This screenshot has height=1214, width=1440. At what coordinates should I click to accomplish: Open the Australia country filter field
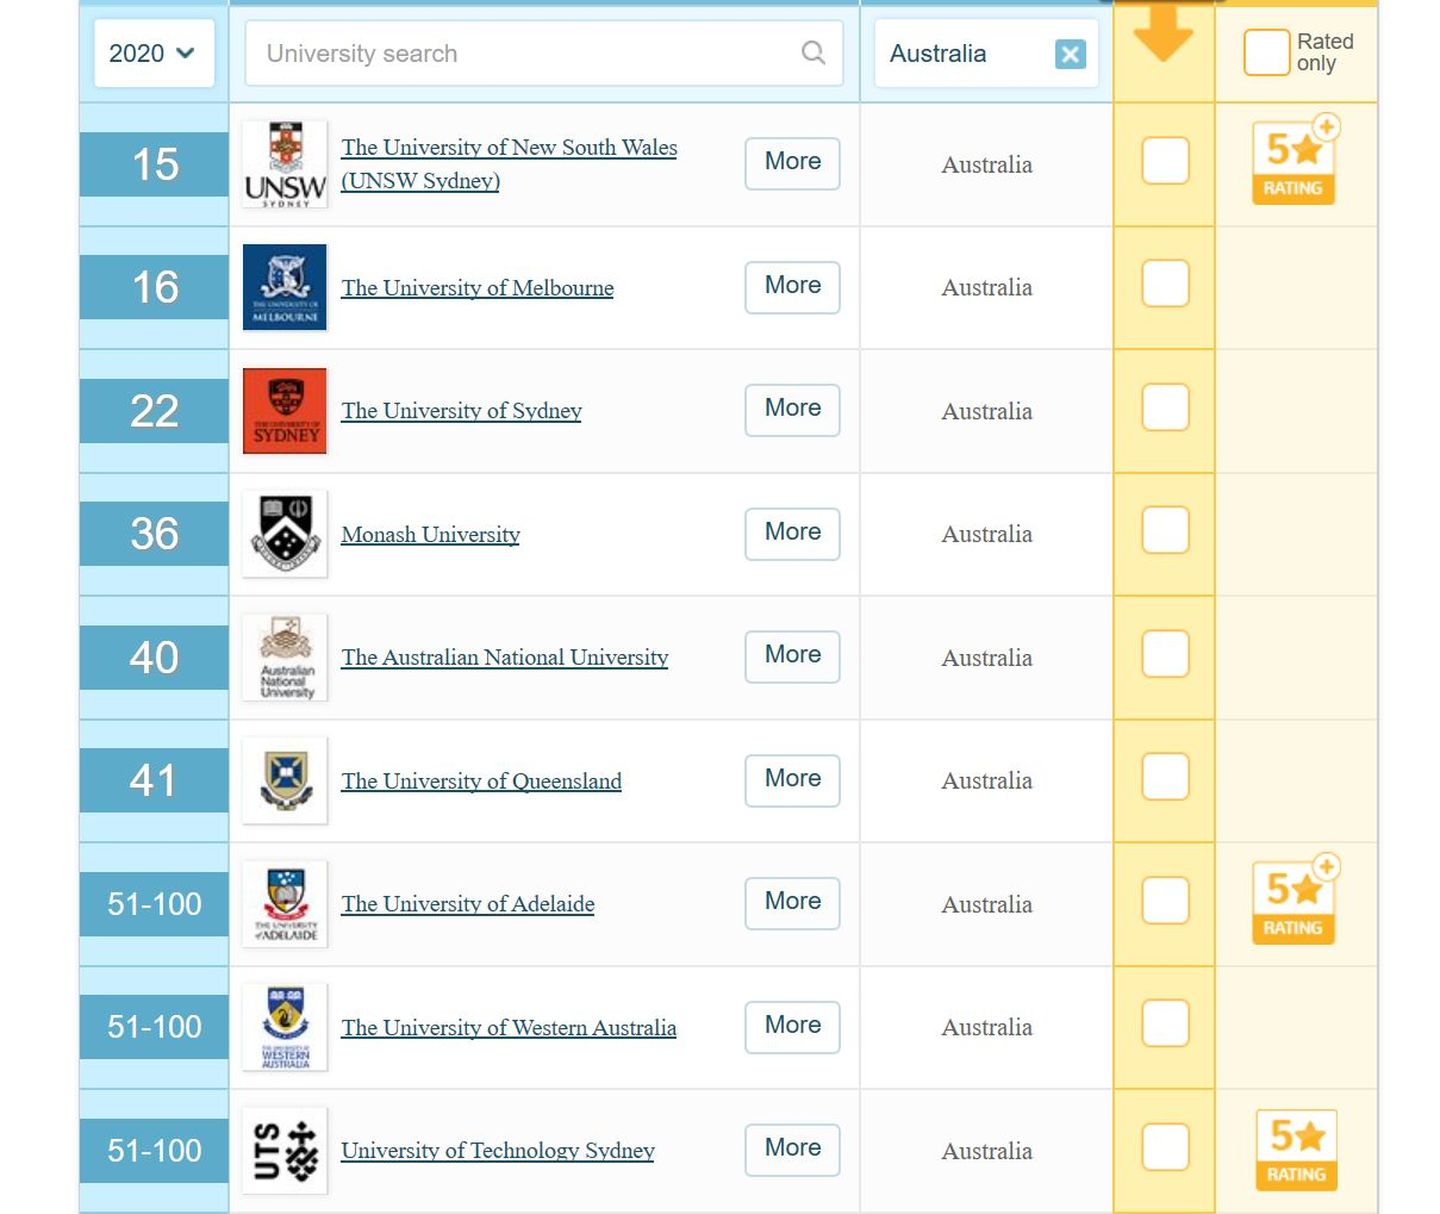click(x=986, y=53)
